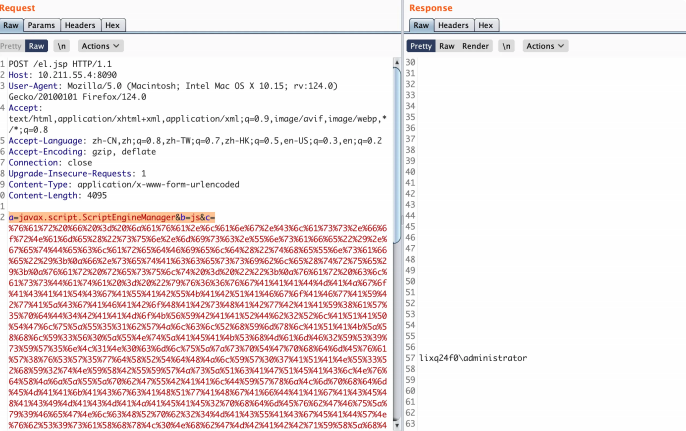Select the top Raw tab under Response

422,25
